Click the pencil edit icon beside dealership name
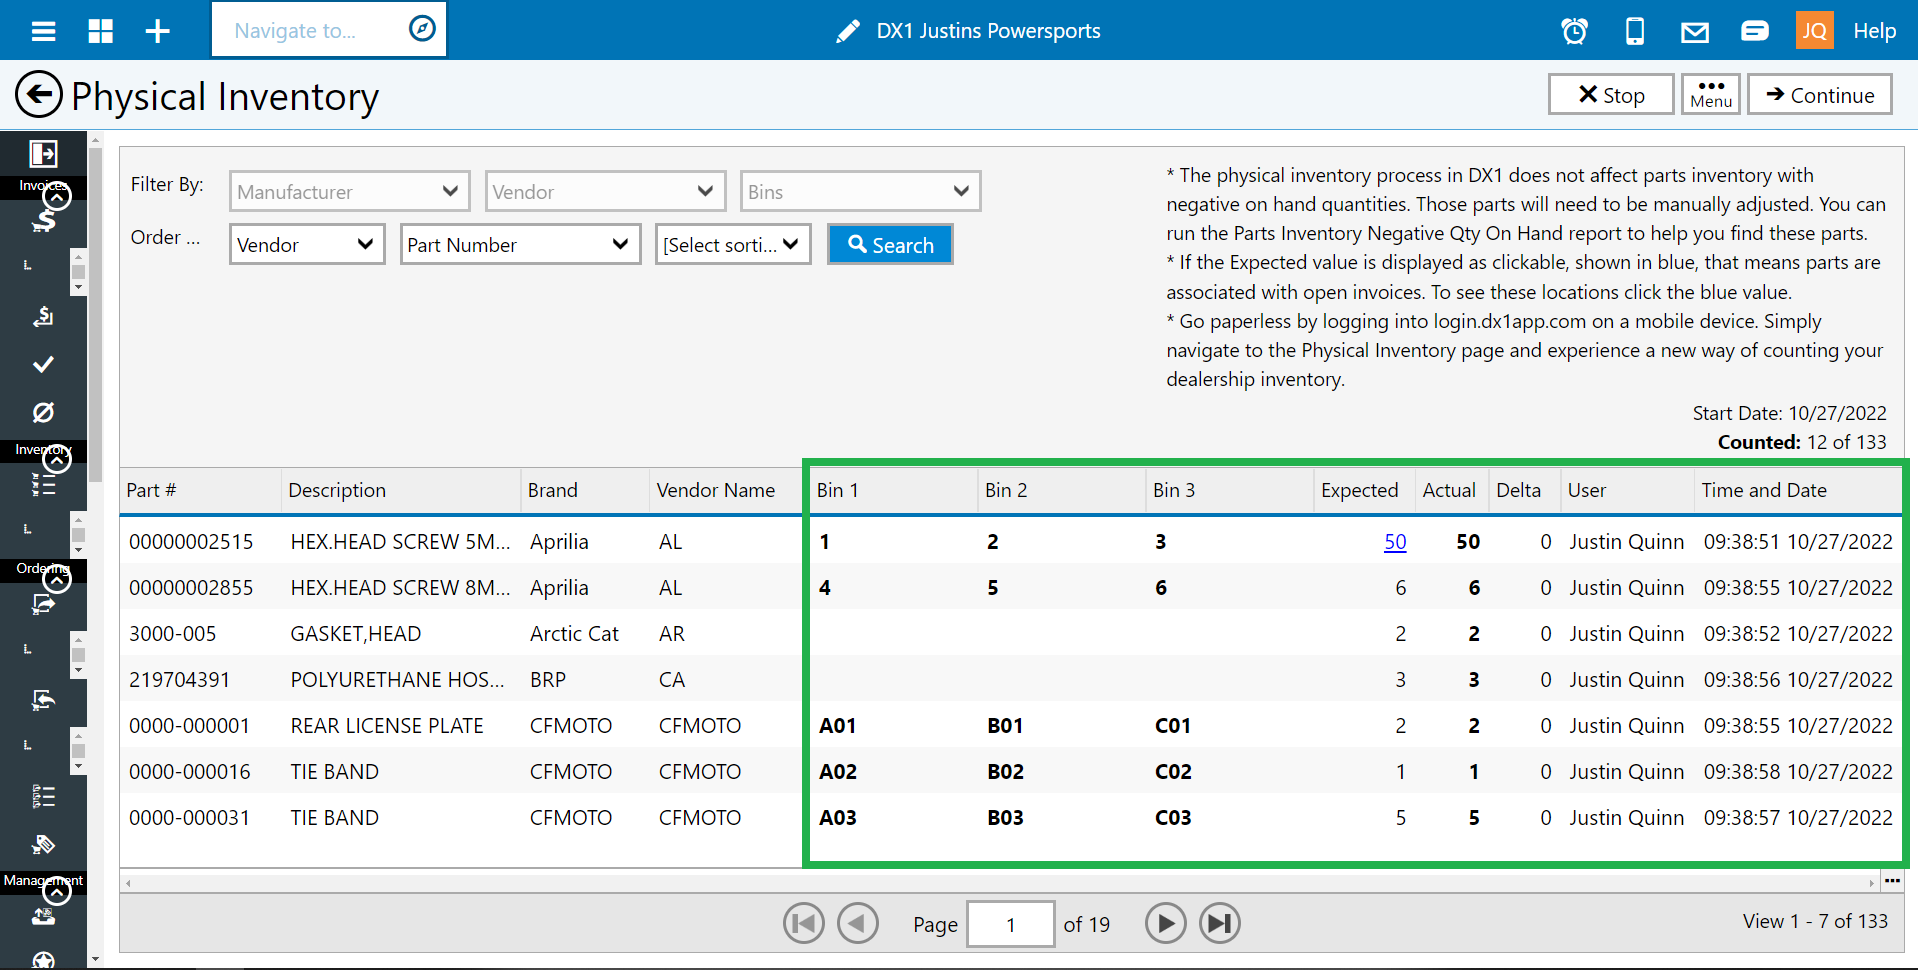 click(848, 31)
